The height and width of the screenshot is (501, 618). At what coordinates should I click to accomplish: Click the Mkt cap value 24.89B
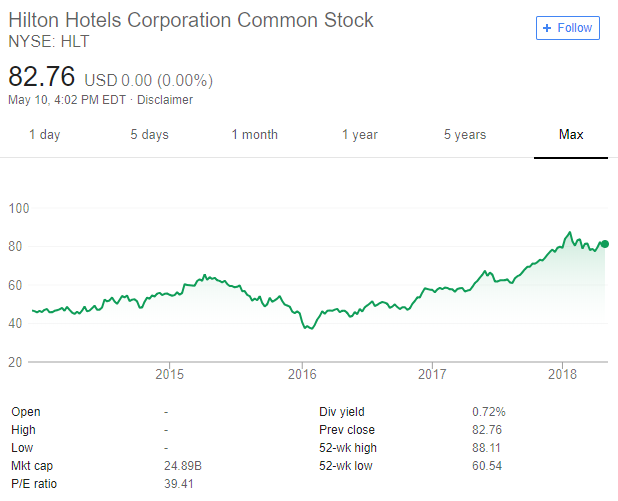[x=183, y=466]
